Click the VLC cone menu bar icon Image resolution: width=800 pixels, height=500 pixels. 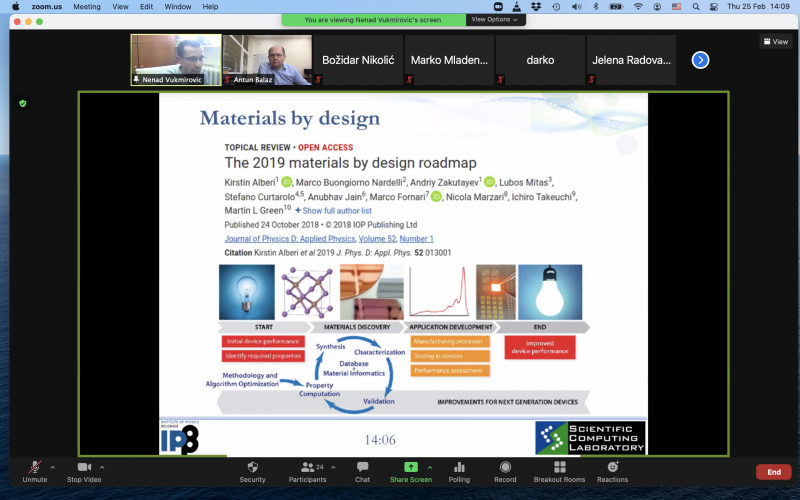[x=516, y=7]
